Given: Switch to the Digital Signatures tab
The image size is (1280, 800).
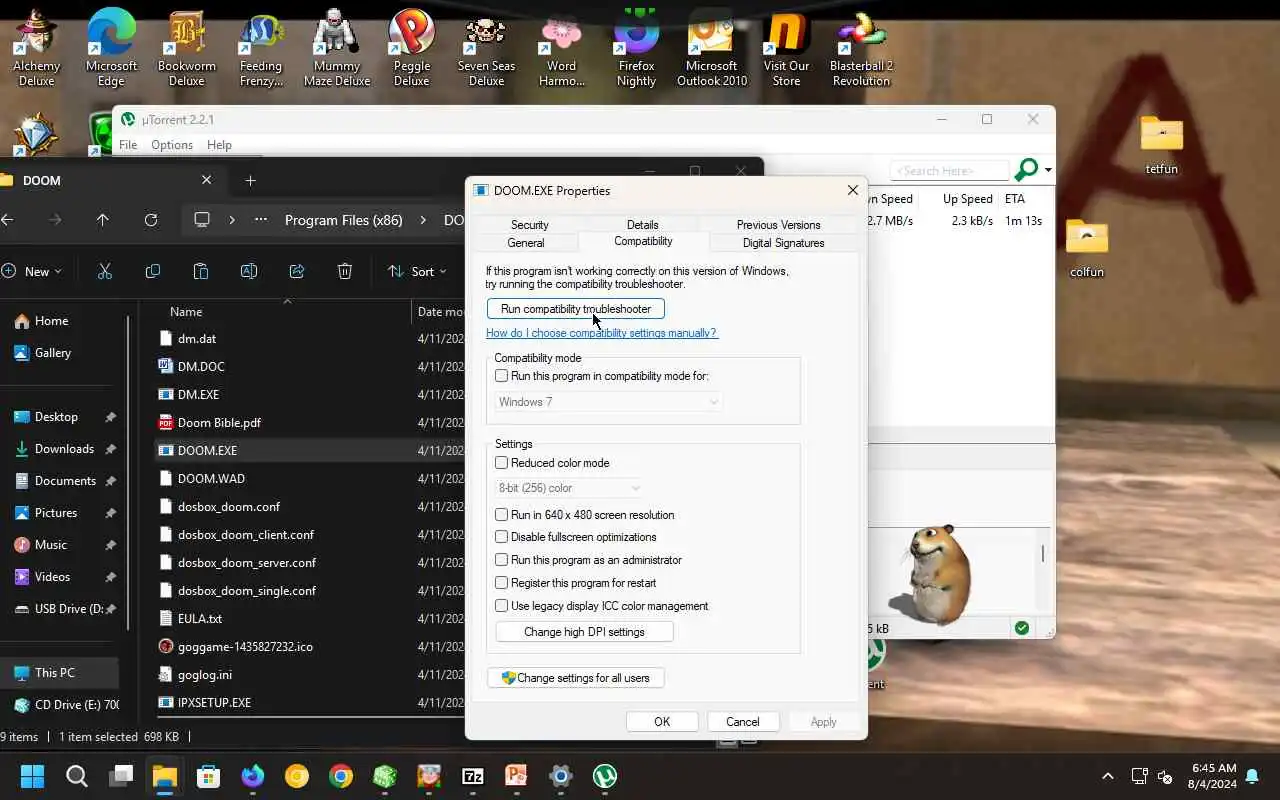Looking at the screenshot, I should click(783, 243).
